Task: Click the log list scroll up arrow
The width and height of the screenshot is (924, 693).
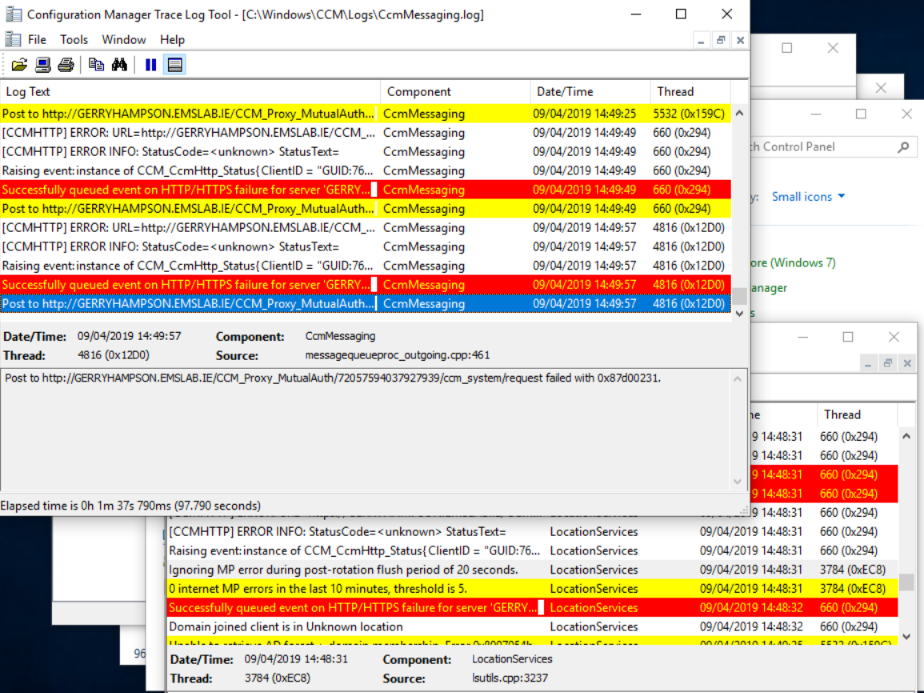Action: [x=740, y=113]
